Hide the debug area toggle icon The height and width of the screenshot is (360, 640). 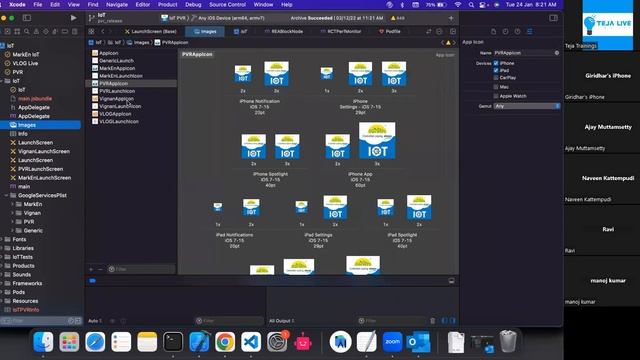pos(451,281)
